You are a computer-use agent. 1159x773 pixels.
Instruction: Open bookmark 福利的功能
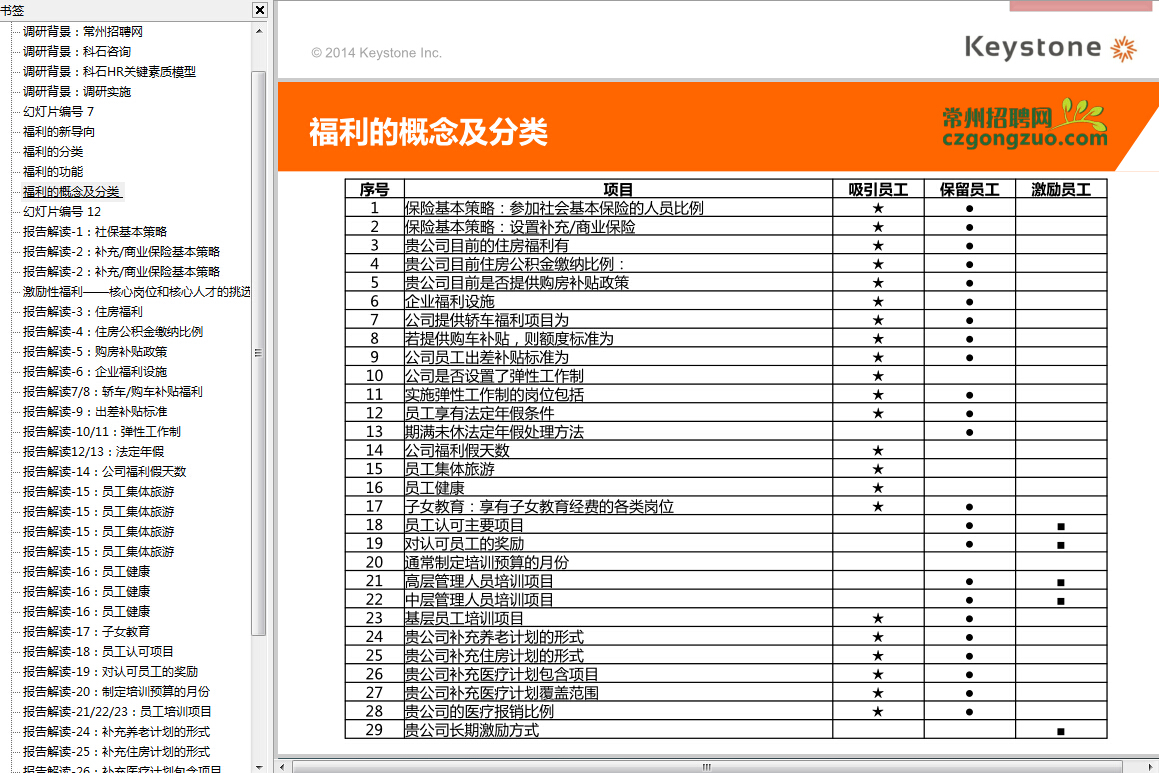pyautogui.click(x=52, y=171)
